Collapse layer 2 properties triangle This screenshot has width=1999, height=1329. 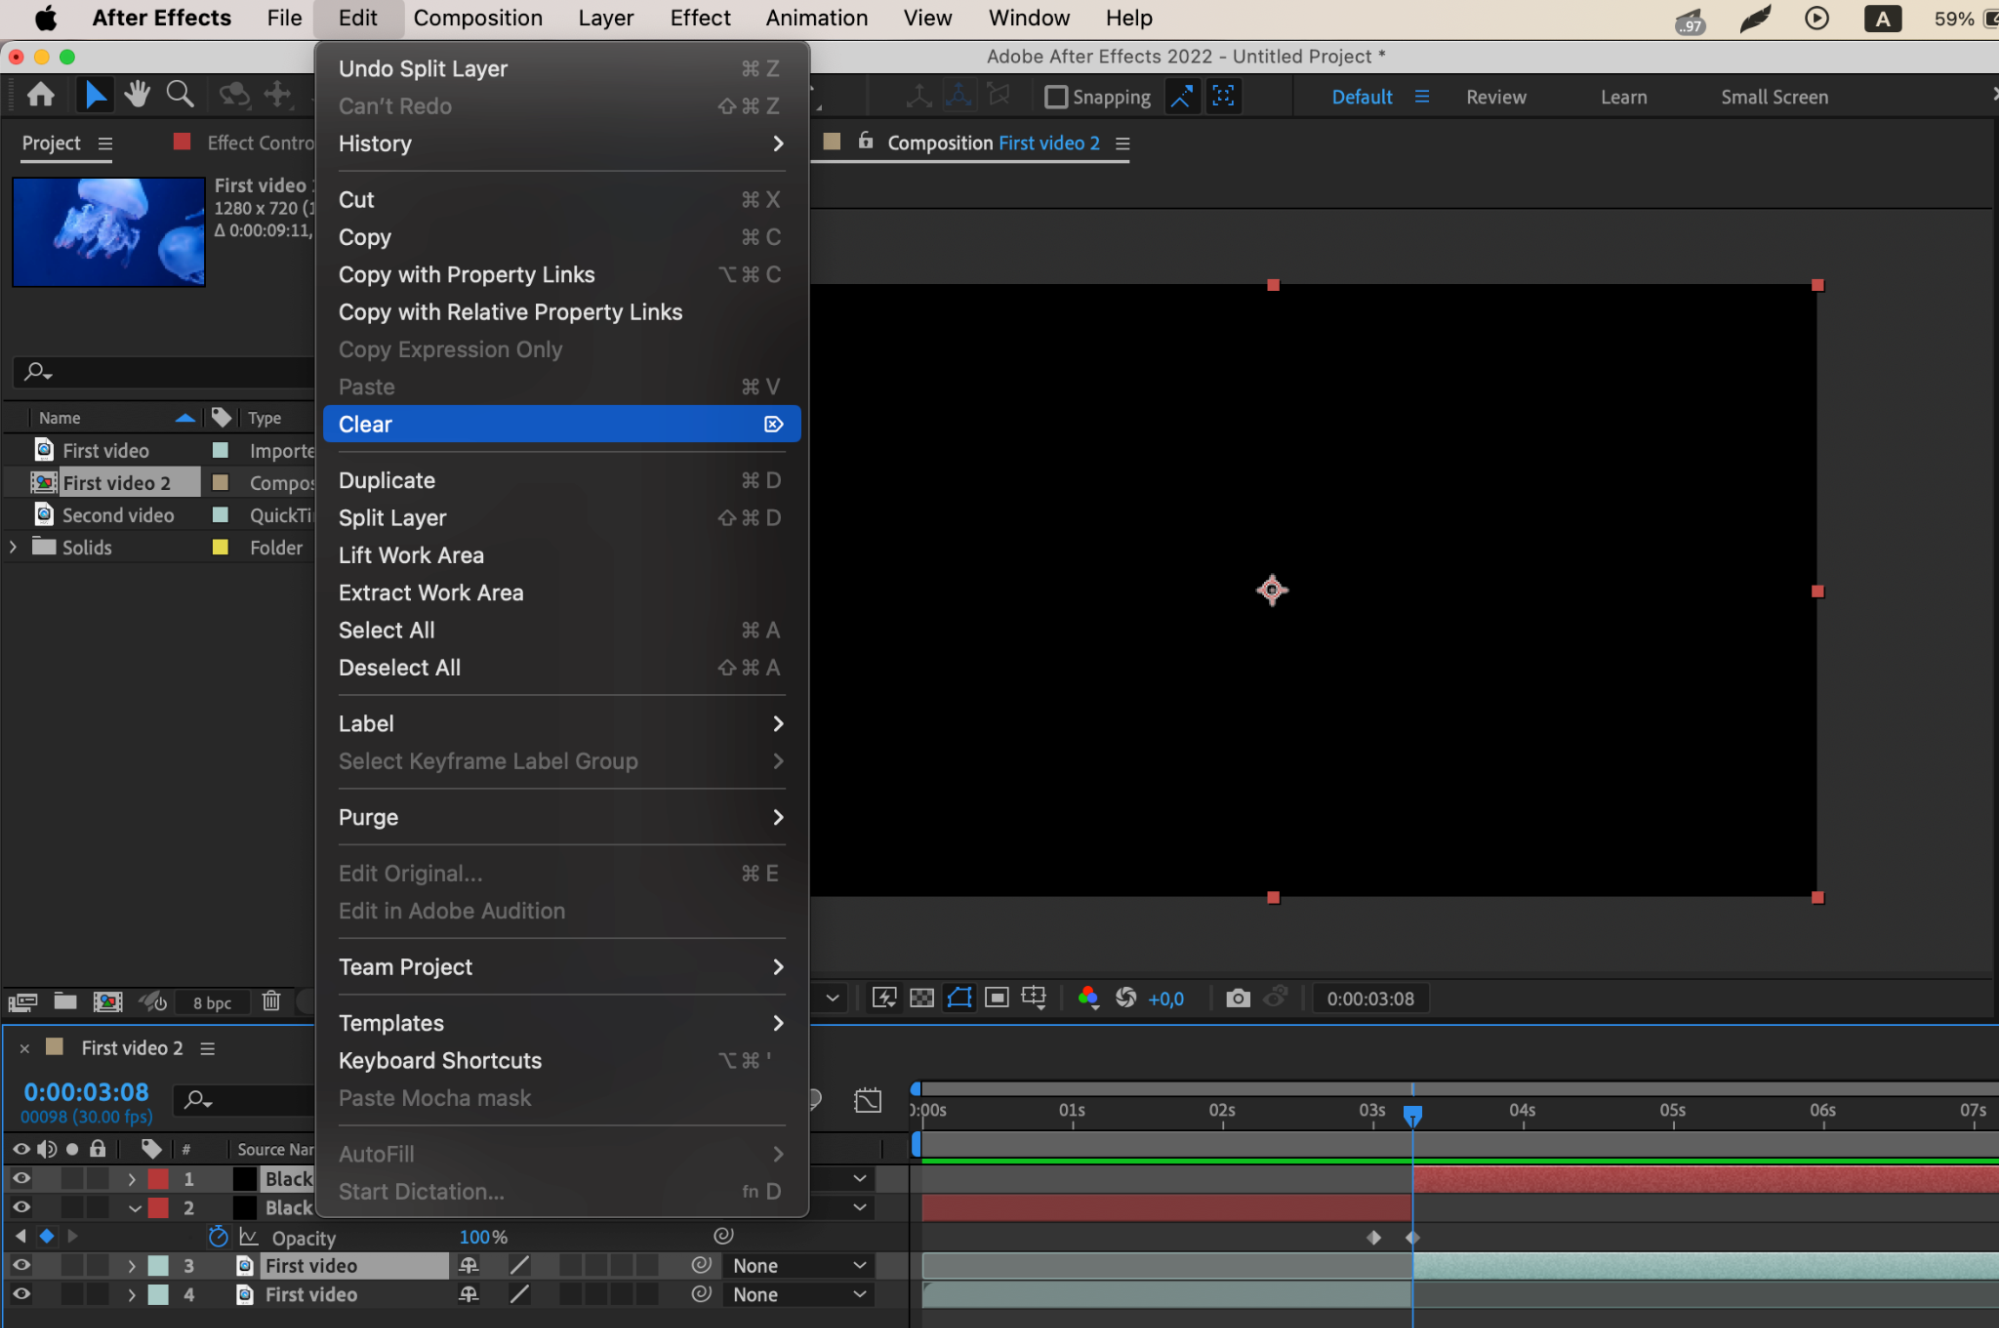[x=133, y=1208]
